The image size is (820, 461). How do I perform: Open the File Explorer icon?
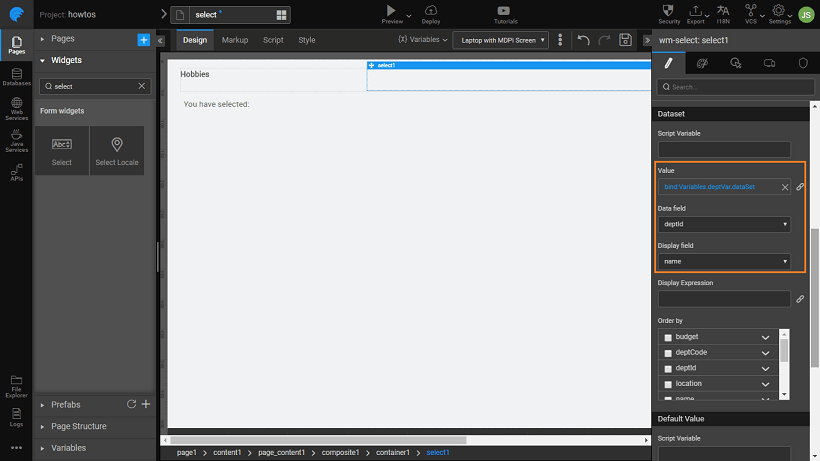click(16, 383)
